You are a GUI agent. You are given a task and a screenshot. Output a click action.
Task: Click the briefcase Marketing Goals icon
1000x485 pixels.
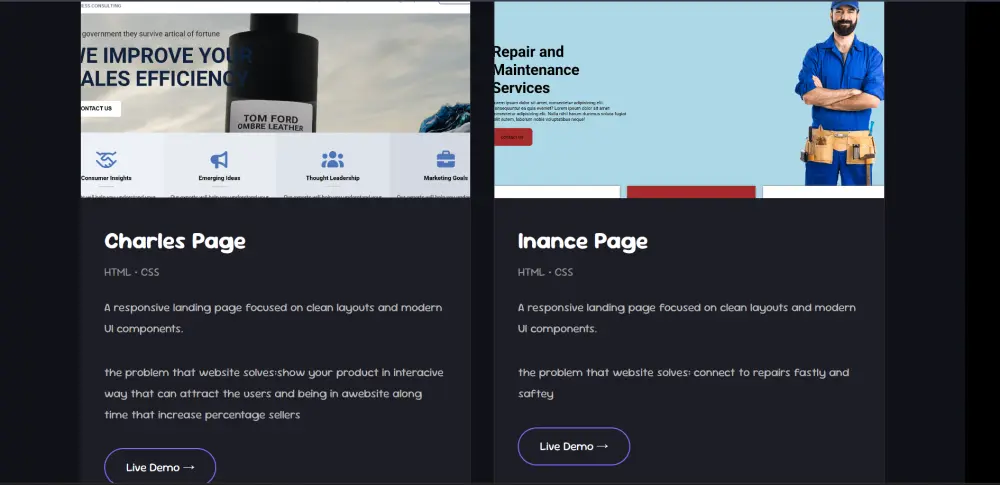pyautogui.click(x=446, y=160)
